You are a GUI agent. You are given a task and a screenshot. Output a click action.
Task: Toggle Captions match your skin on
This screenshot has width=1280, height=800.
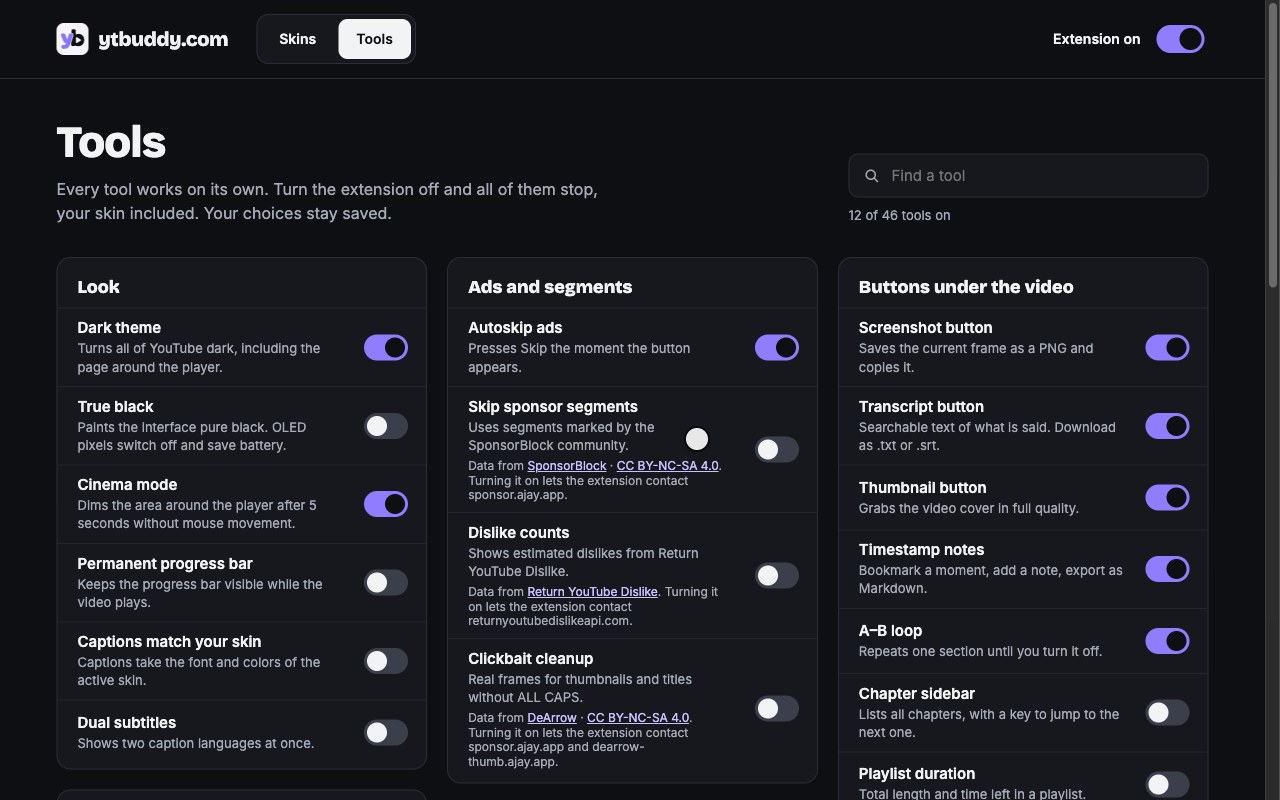[x=386, y=661]
